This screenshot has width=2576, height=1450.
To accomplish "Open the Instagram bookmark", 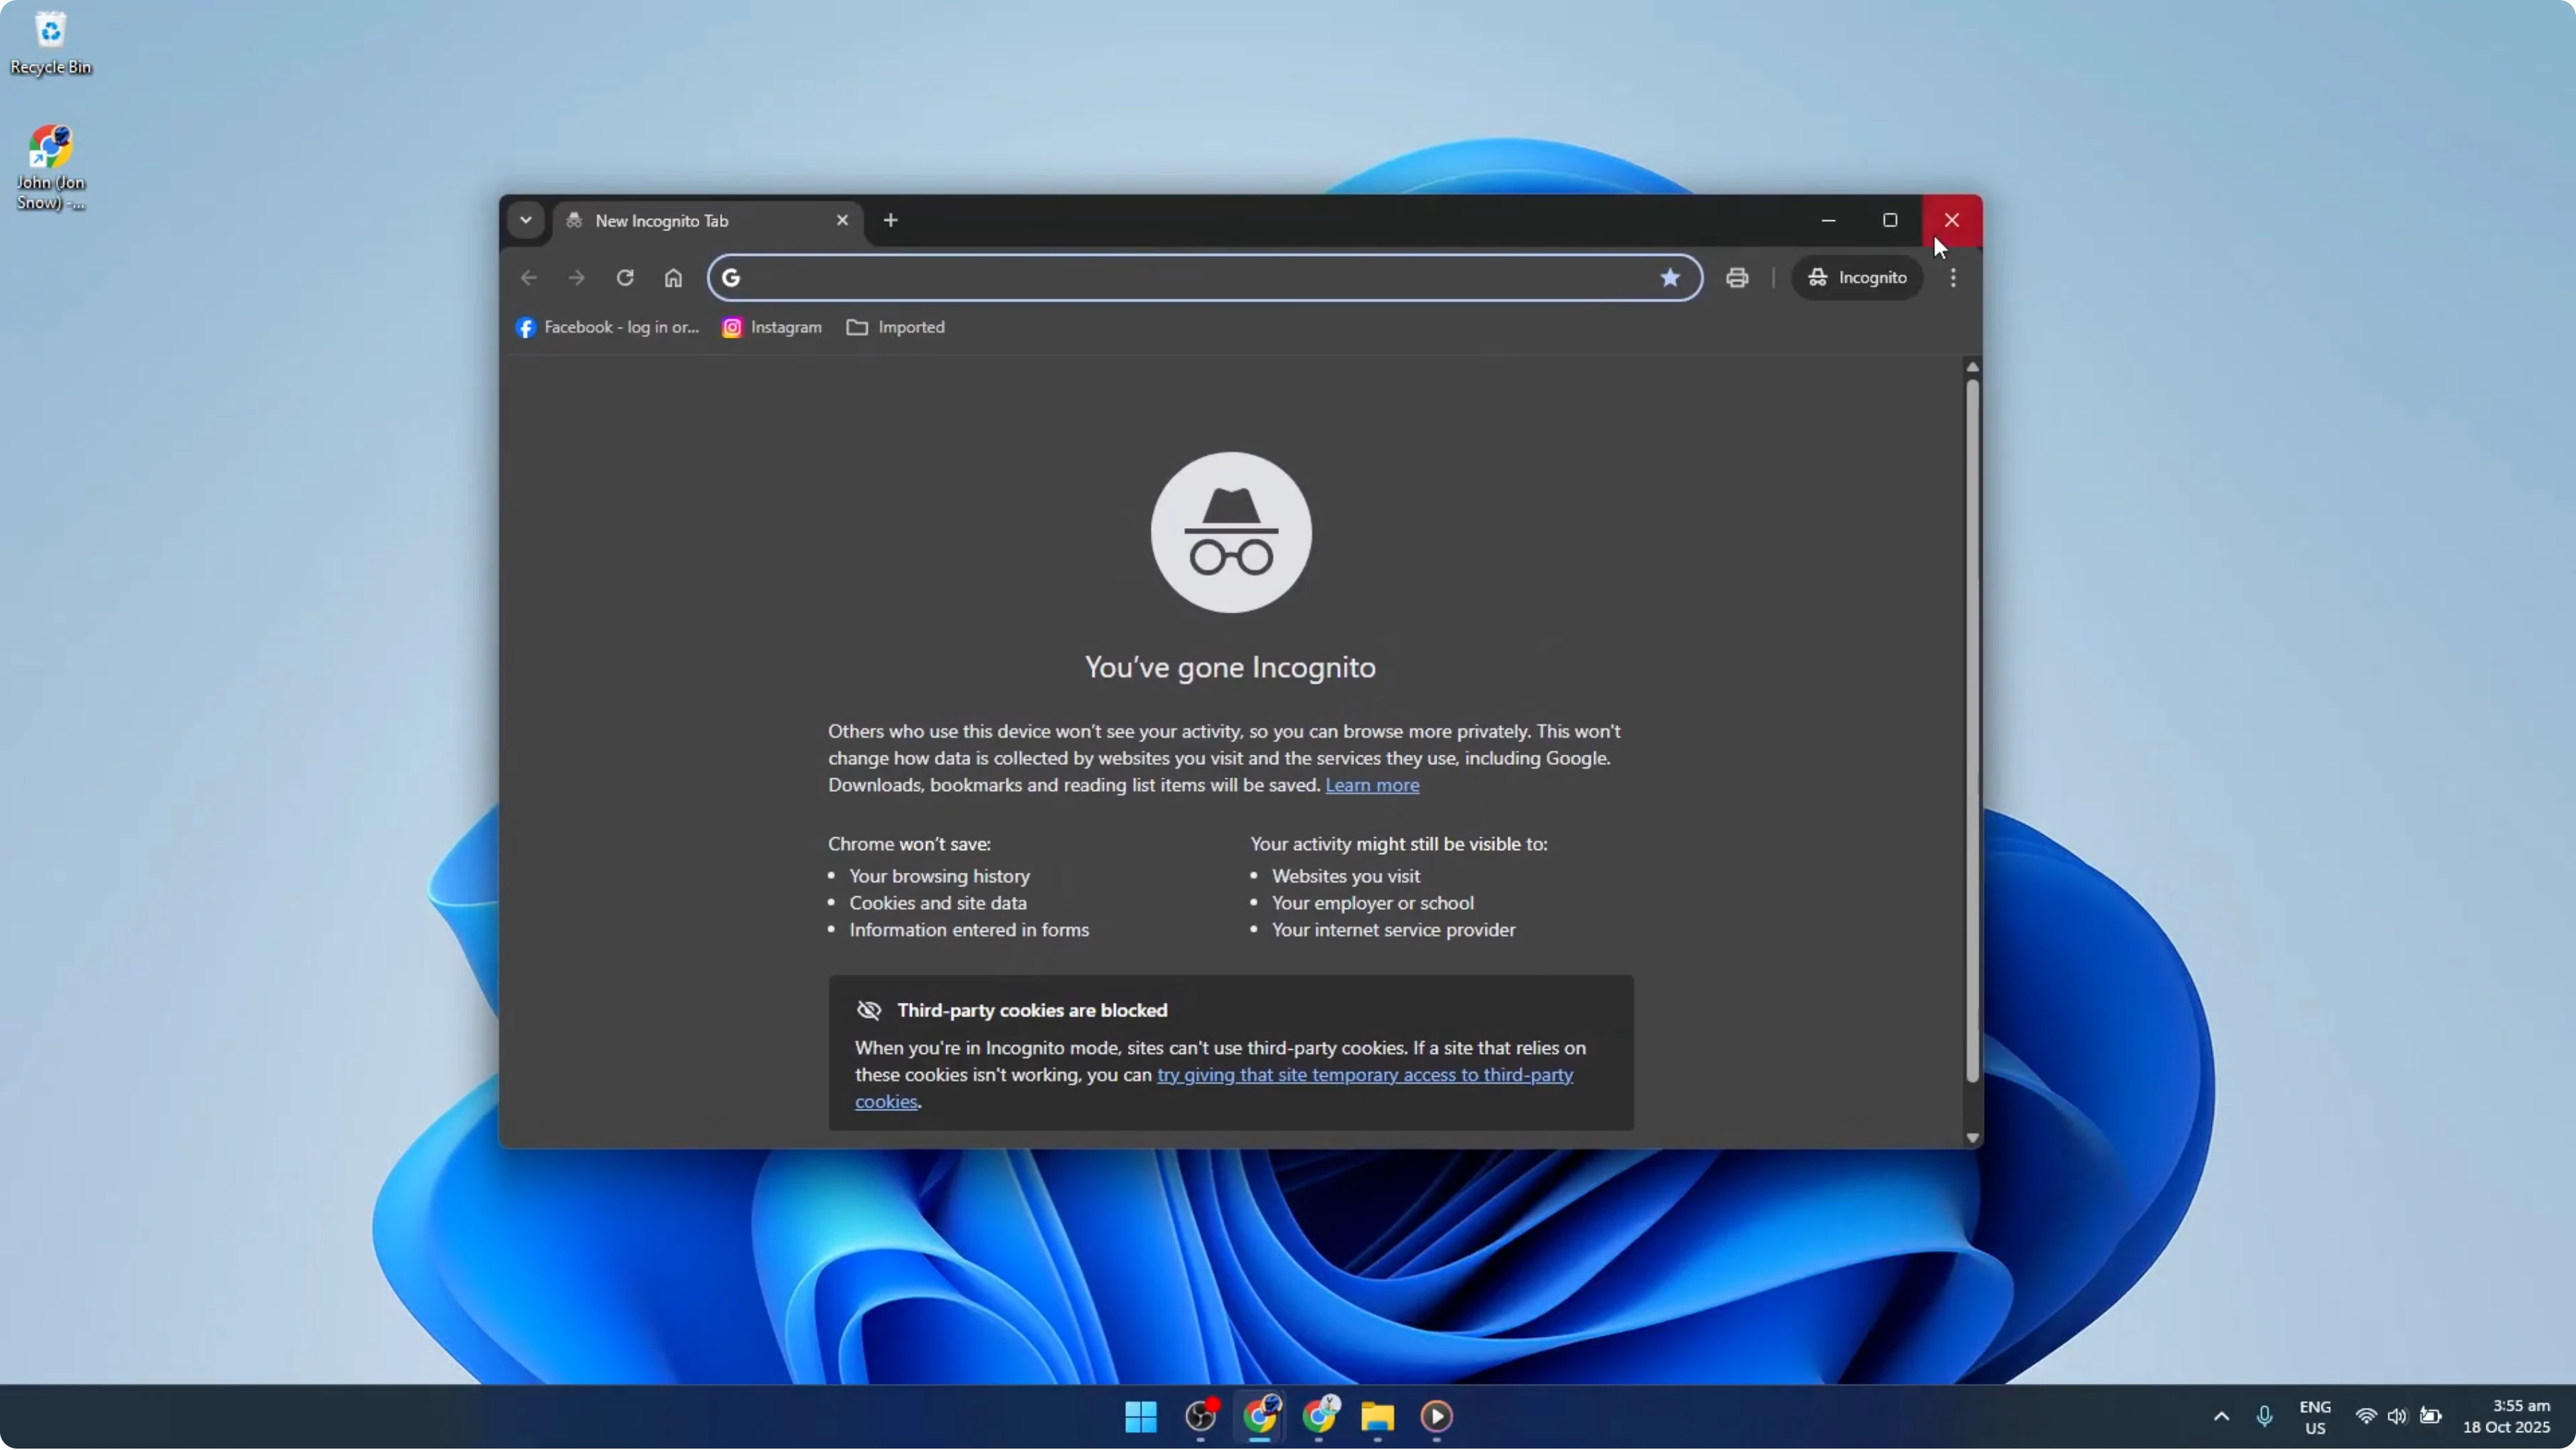I will tap(772, 328).
